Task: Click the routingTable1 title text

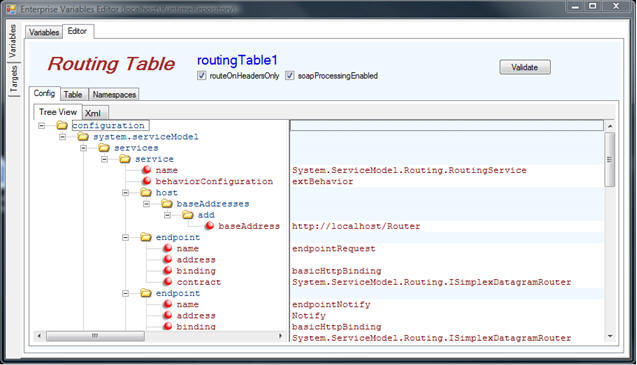Action: click(237, 60)
